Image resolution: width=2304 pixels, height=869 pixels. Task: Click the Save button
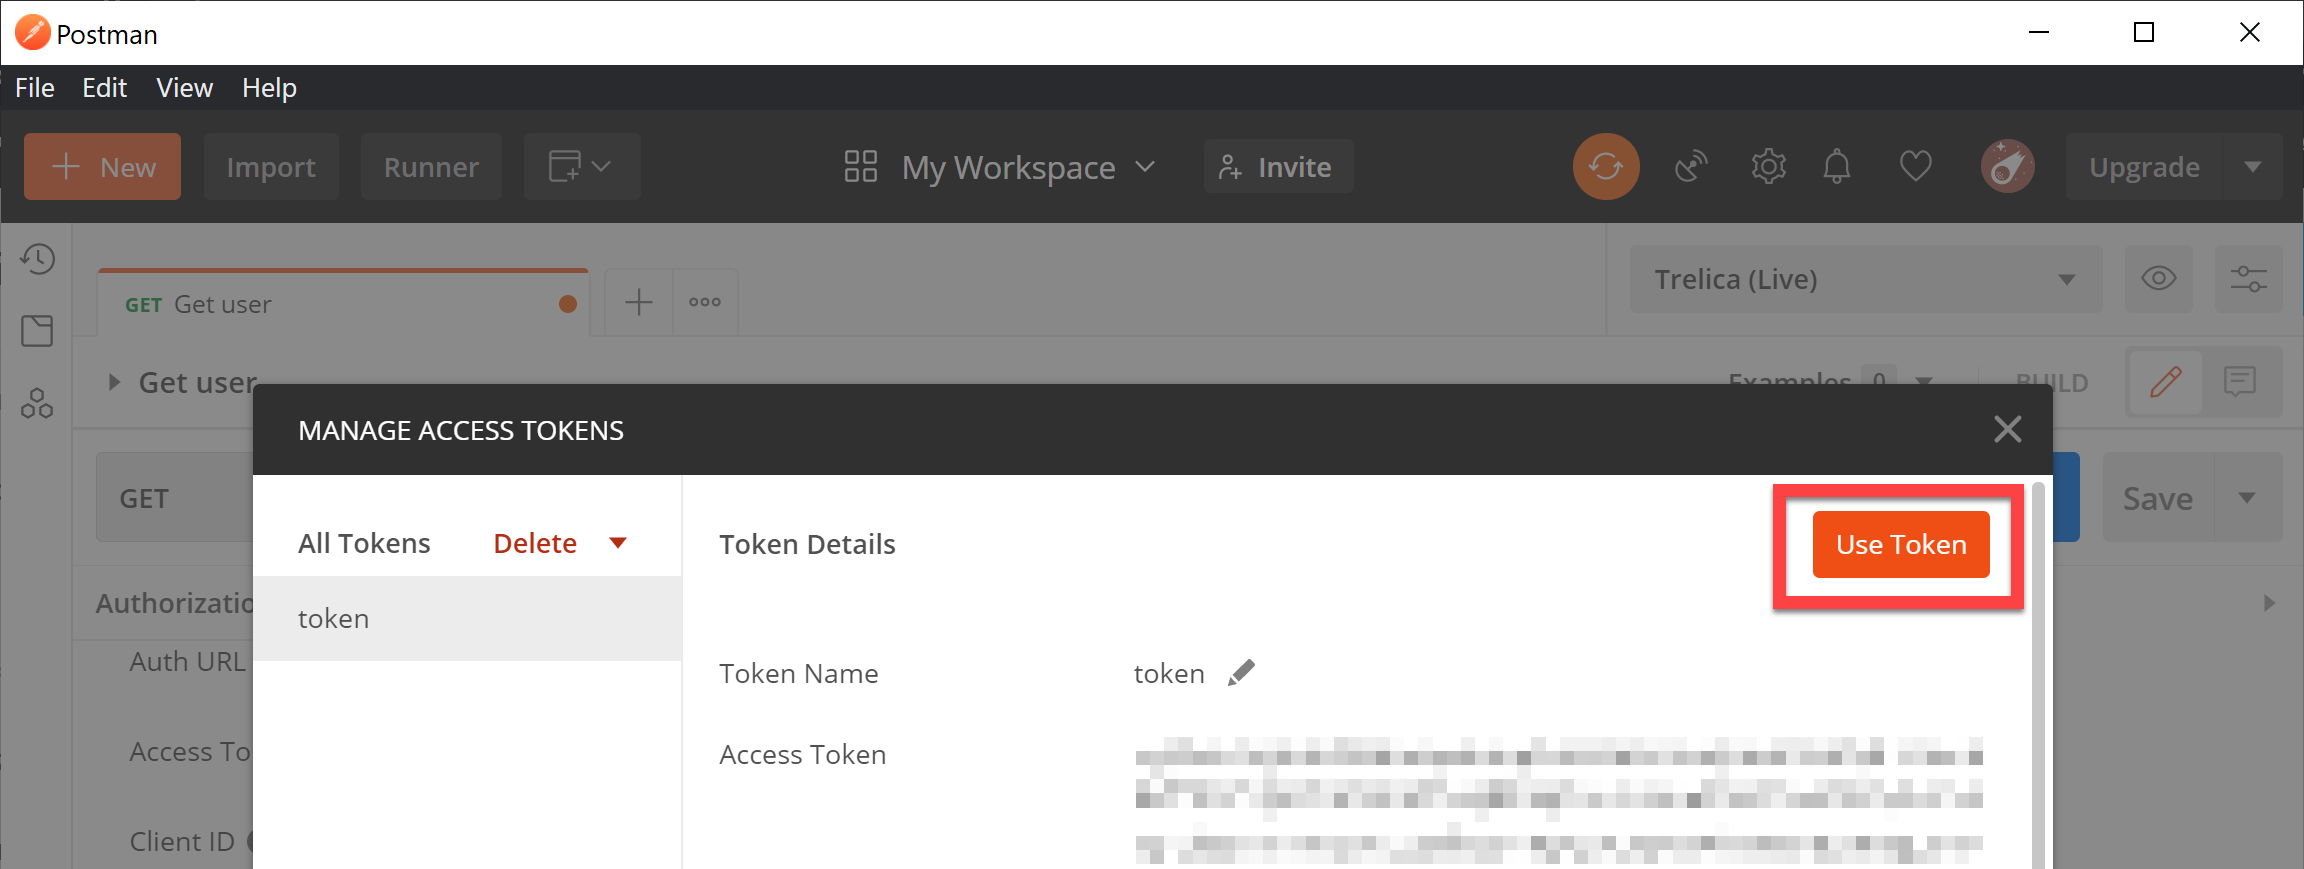click(x=2158, y=498)
